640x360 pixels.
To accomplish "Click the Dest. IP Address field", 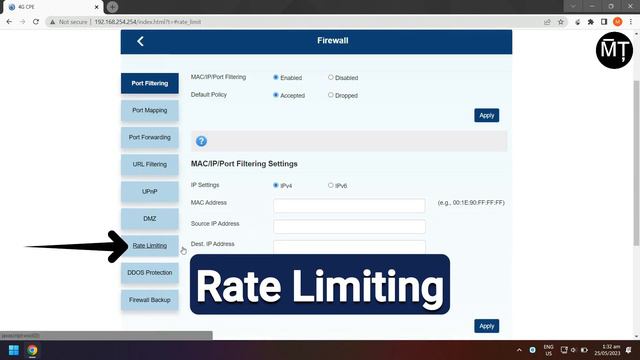I will click(x=349, y=247).
